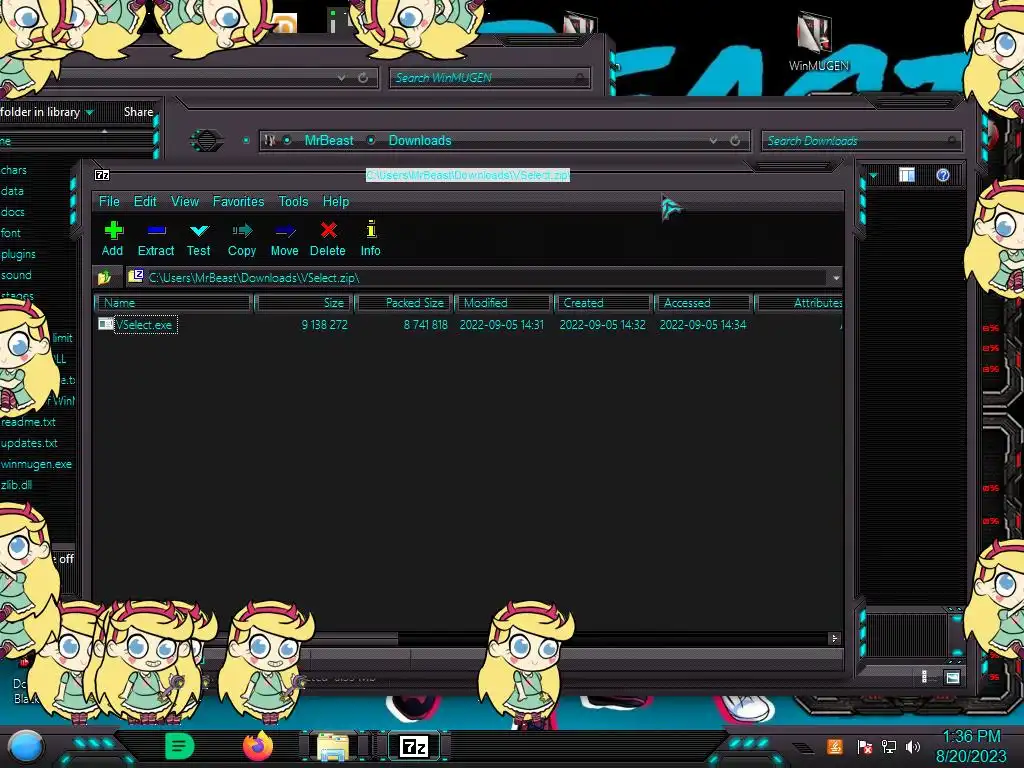The height and width of the screenshot is (768, 1024).
Task: Select the data folder in WinMUGEN window
Action: [x=12, y=191]
